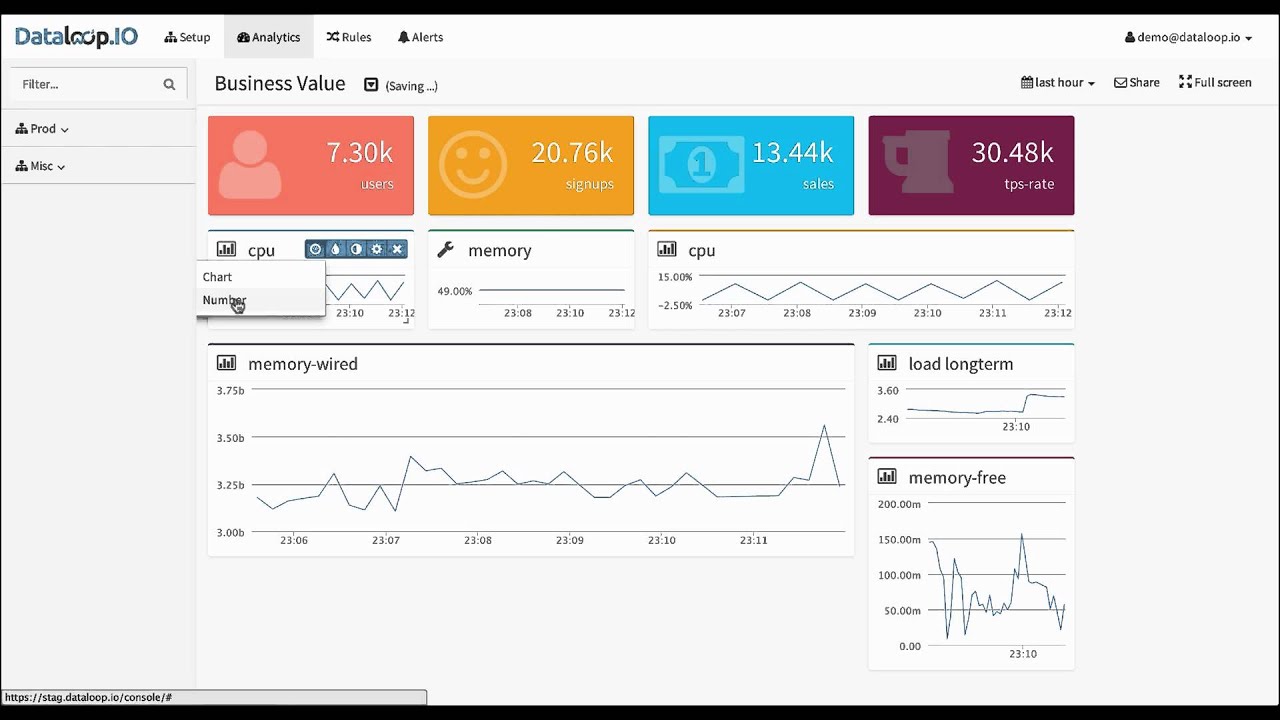Click the wide cpu widget title
Screen dimensions: 1280x720
click(702, 250)
